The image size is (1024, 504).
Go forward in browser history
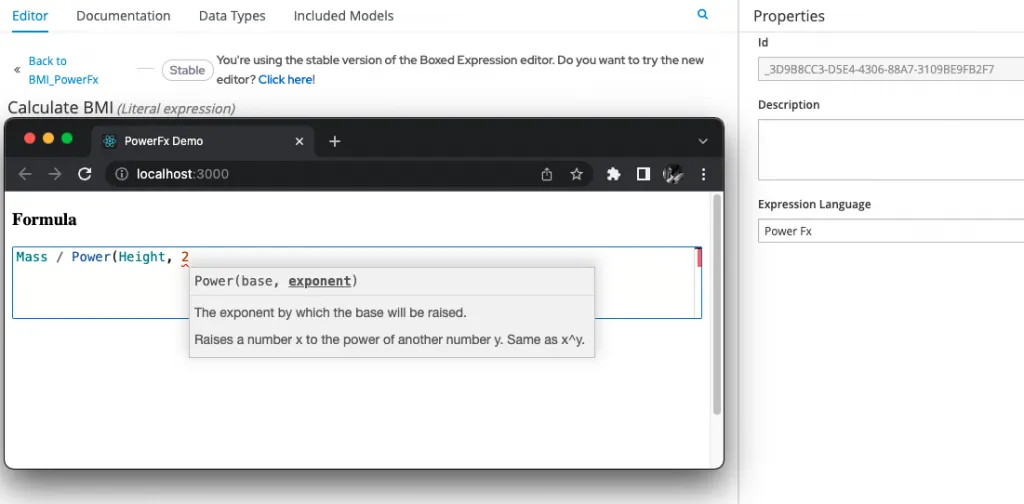click(x=55, y=174)
